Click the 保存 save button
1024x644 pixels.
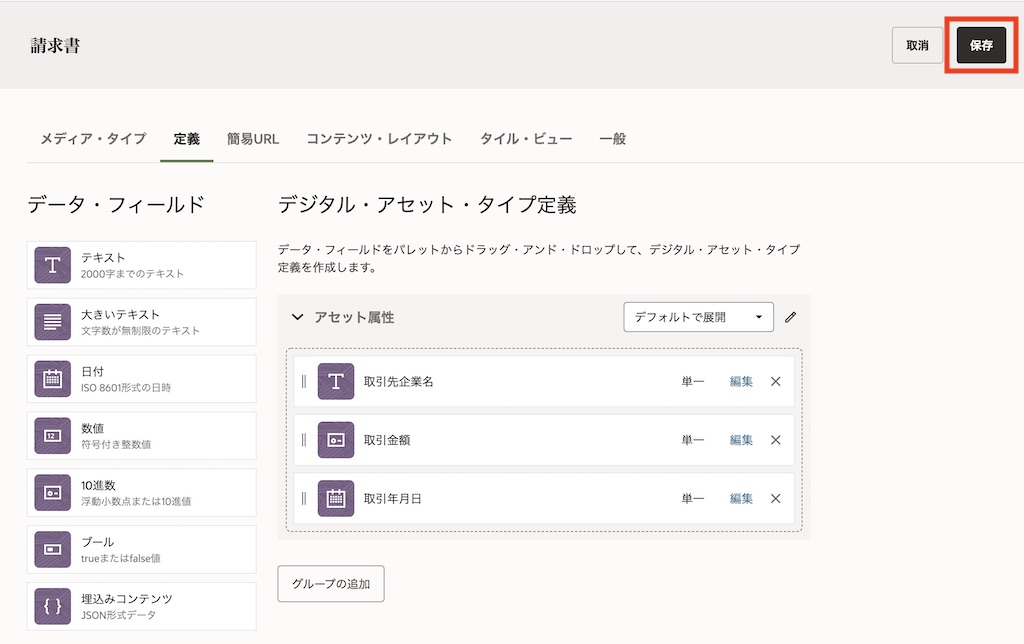click(x=981, y=45)
